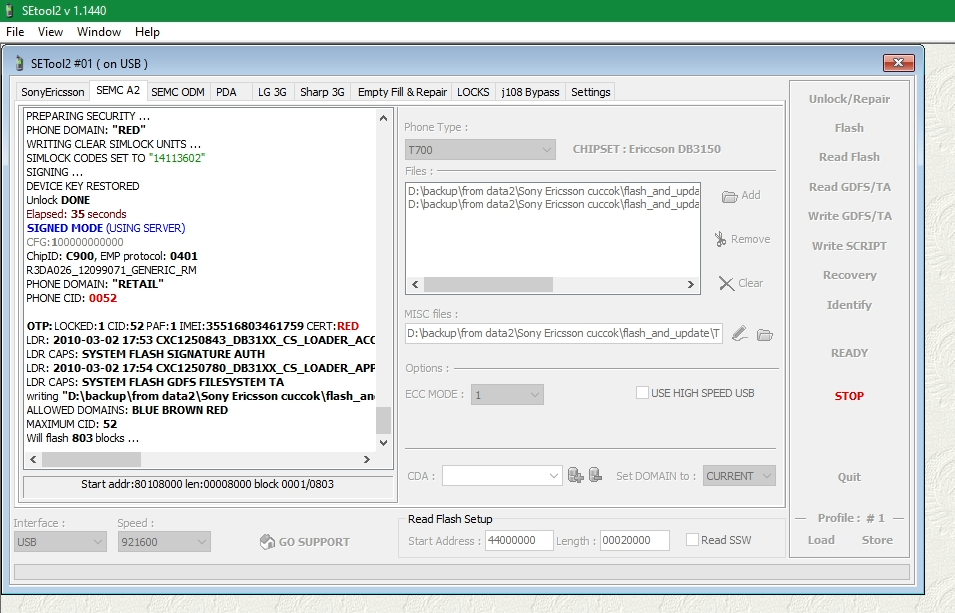This screenshot has height=613, width=955.
Task: Click the second CDA remove icon
Action: tap(595, 476)
